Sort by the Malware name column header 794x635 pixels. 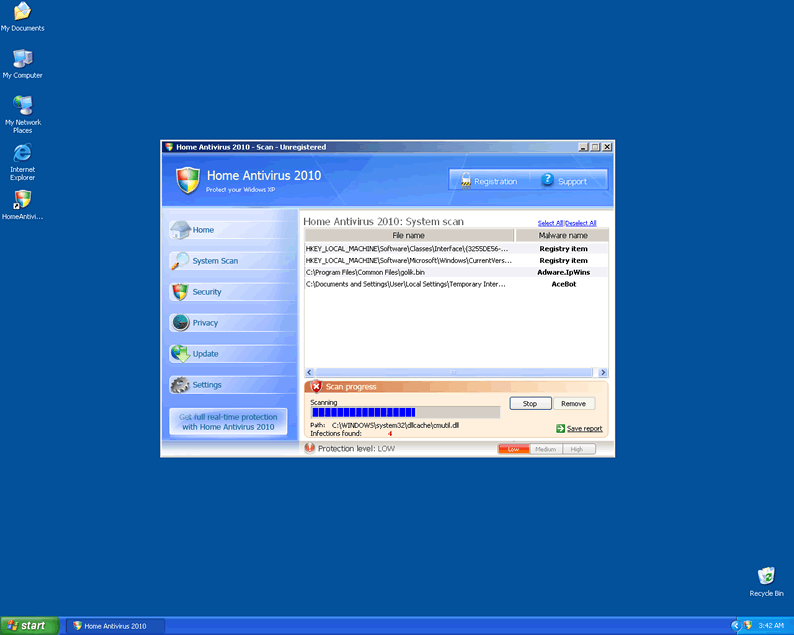tap(562, 235)
